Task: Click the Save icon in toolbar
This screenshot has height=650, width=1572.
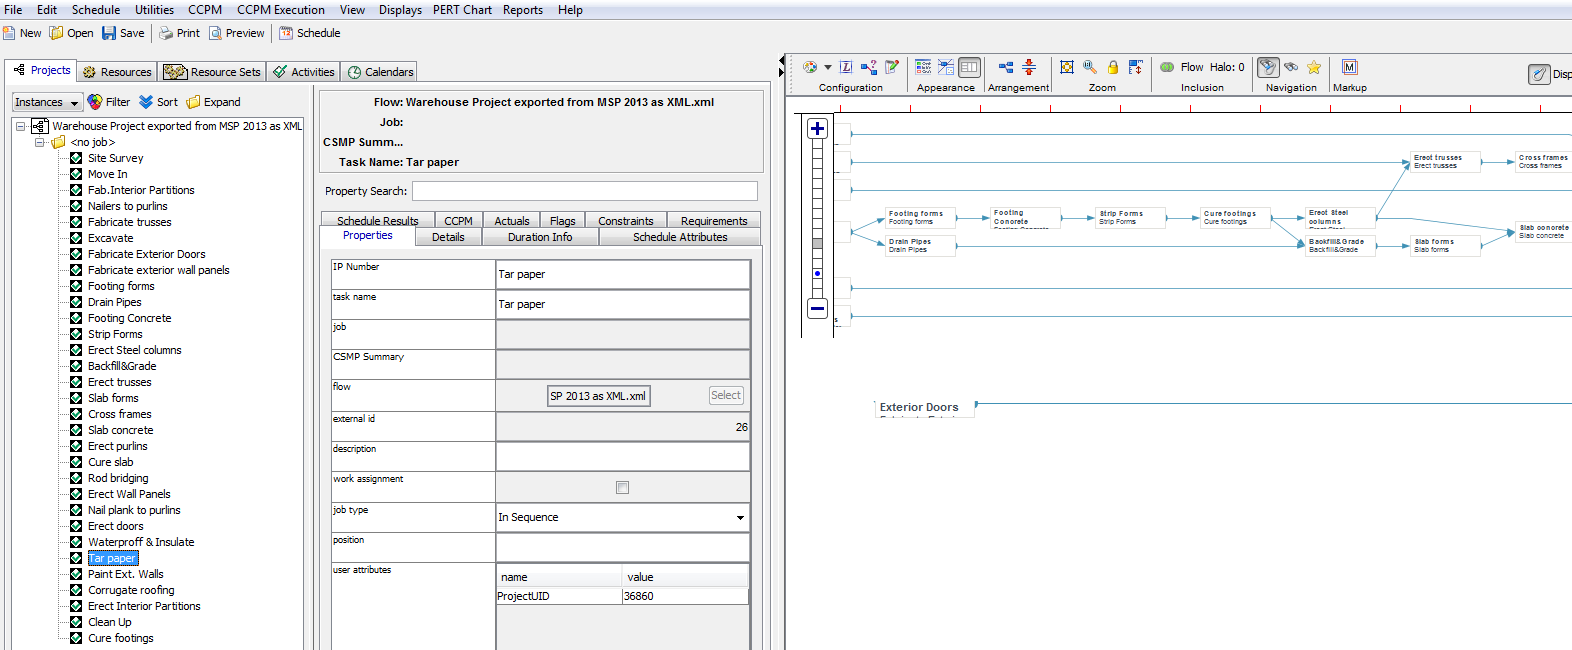Action: coord(109,33)
